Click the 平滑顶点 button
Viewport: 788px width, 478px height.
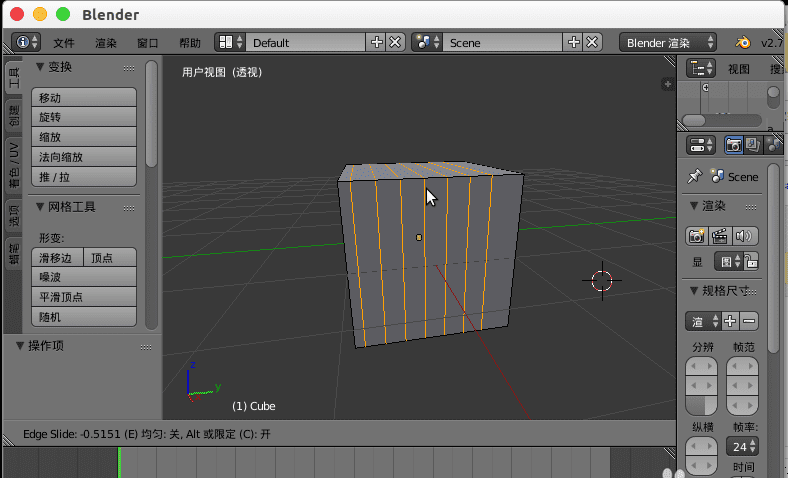tap(85, 297)
